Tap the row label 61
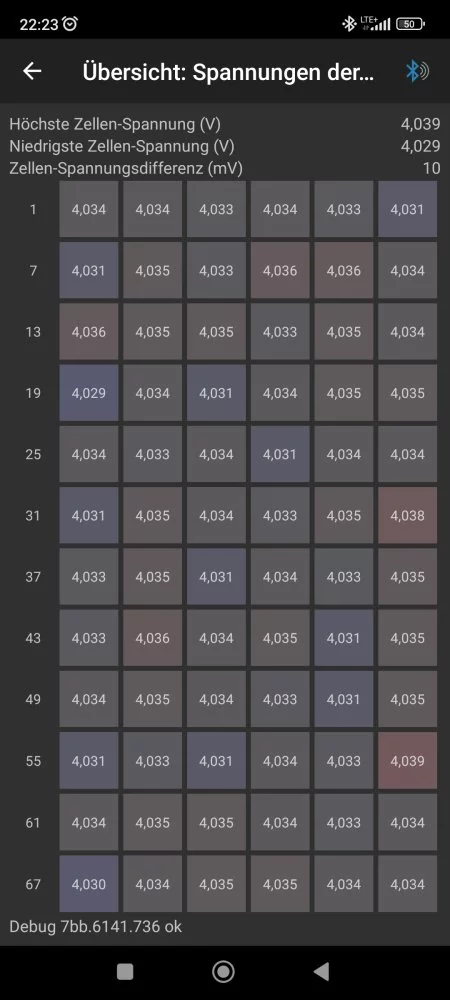The width and height of the screenshot is (450, 1000). (x=33, y=823)
